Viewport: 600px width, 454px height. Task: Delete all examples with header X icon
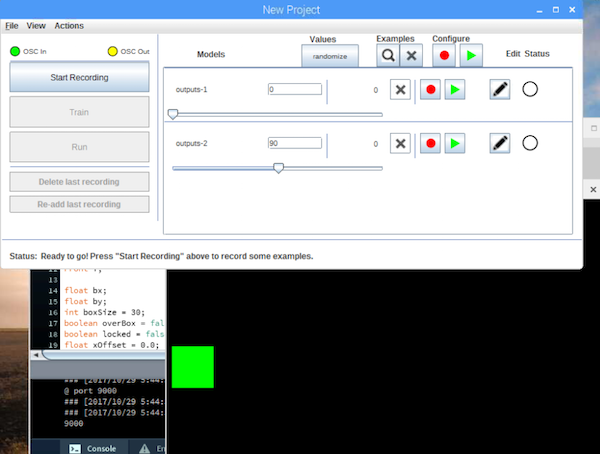click(411, 56)
